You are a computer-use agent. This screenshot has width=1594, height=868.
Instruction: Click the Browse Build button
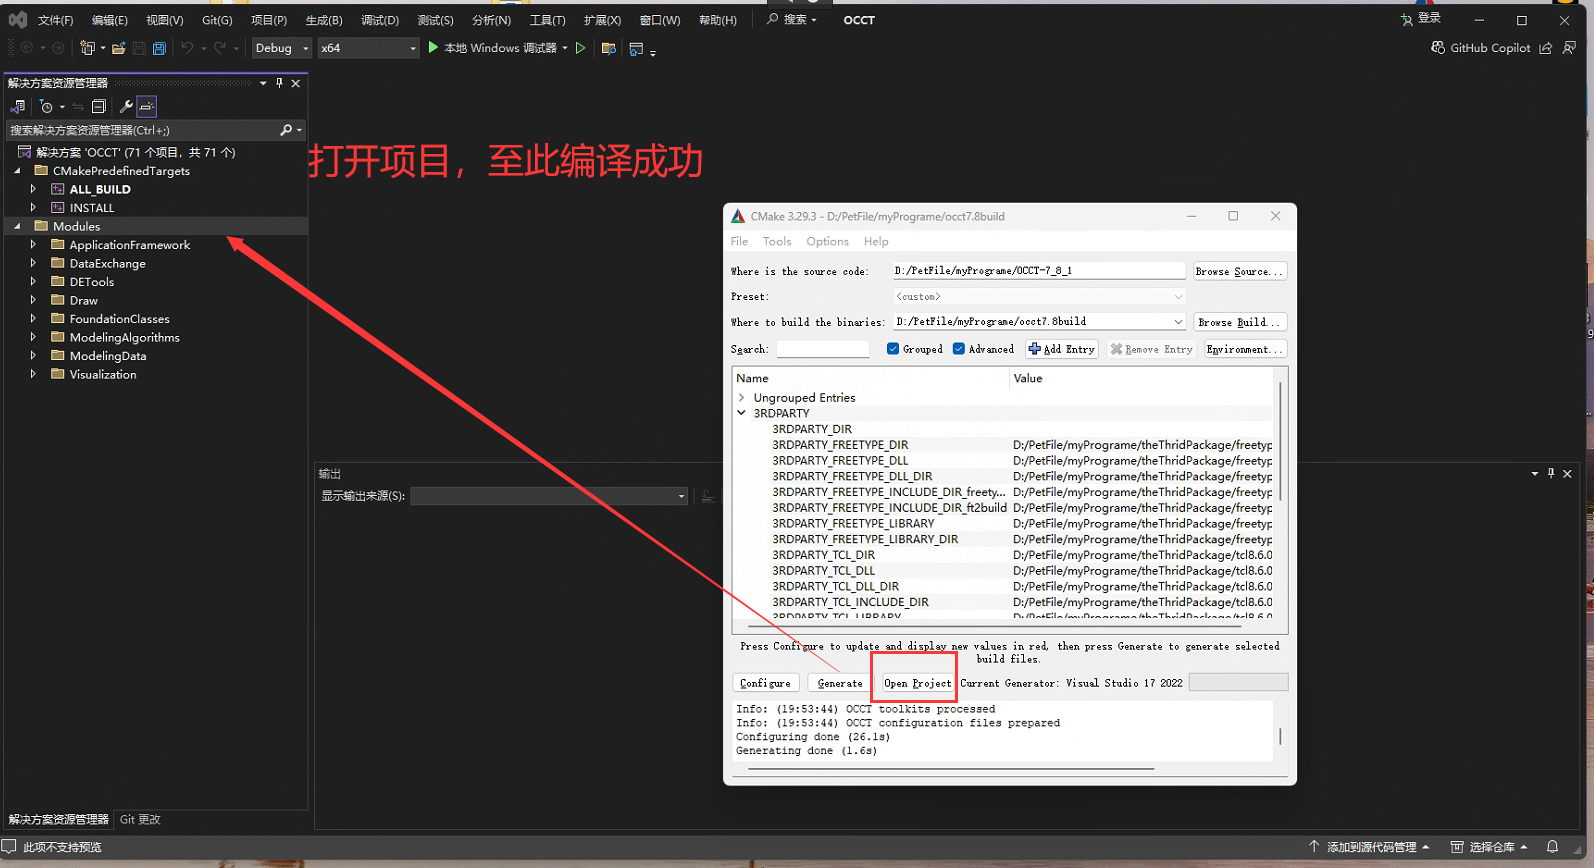click(x=1239, y=322)
